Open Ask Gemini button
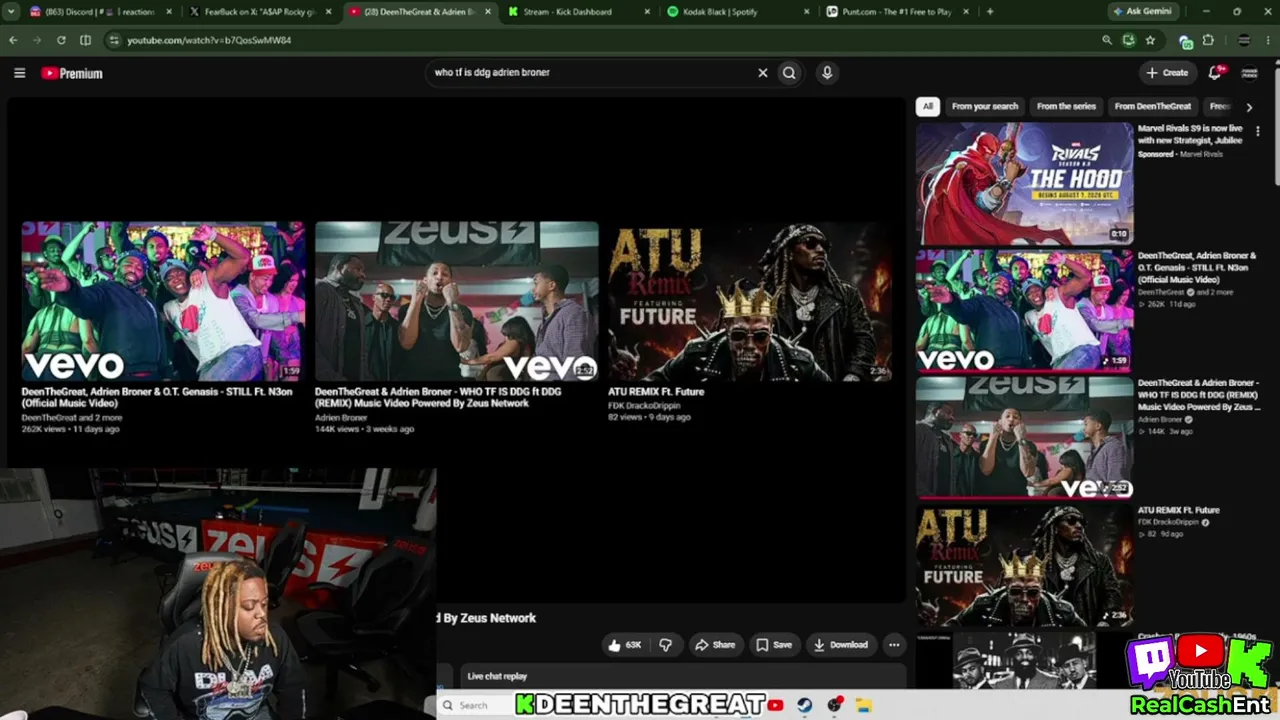The height and width of the screenshot is (720, 1280). 1145,12
